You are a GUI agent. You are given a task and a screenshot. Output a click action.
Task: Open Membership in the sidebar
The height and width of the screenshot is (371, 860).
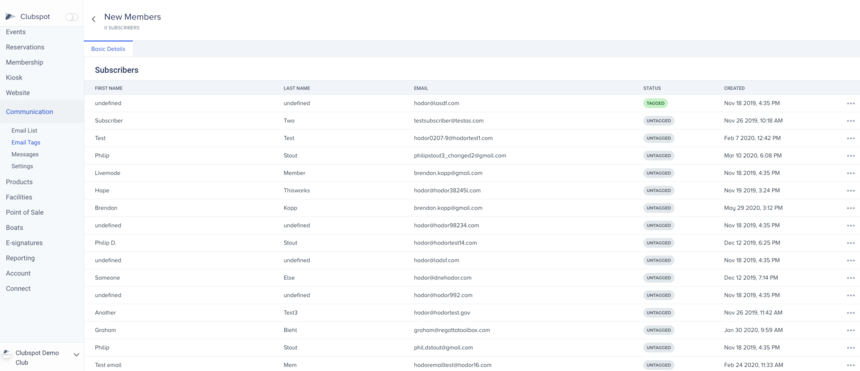point(25,63)
